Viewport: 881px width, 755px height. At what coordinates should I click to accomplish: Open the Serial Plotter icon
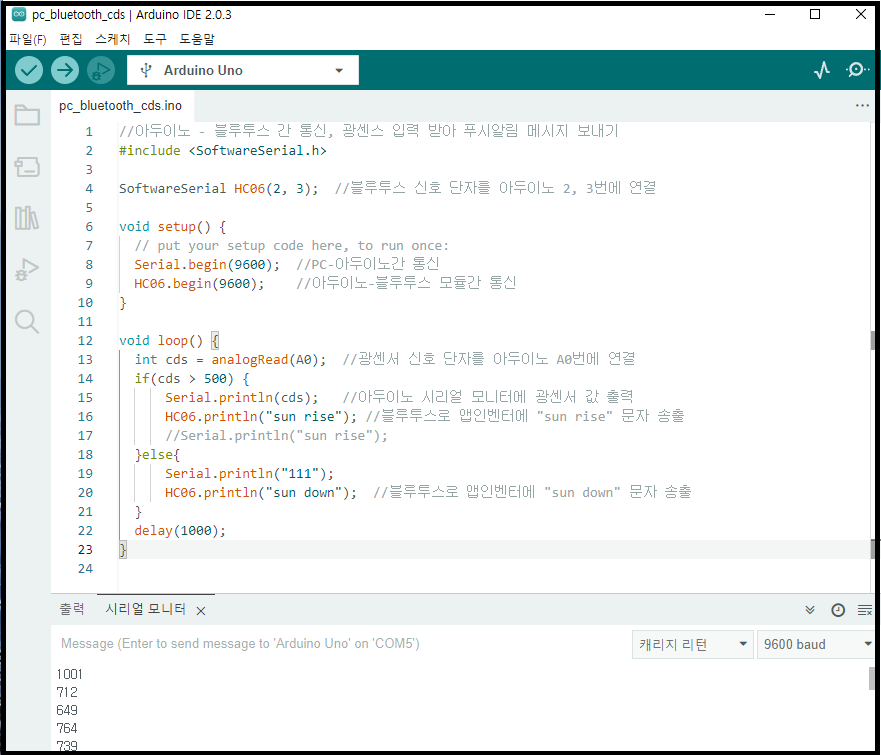coord(822,70)
